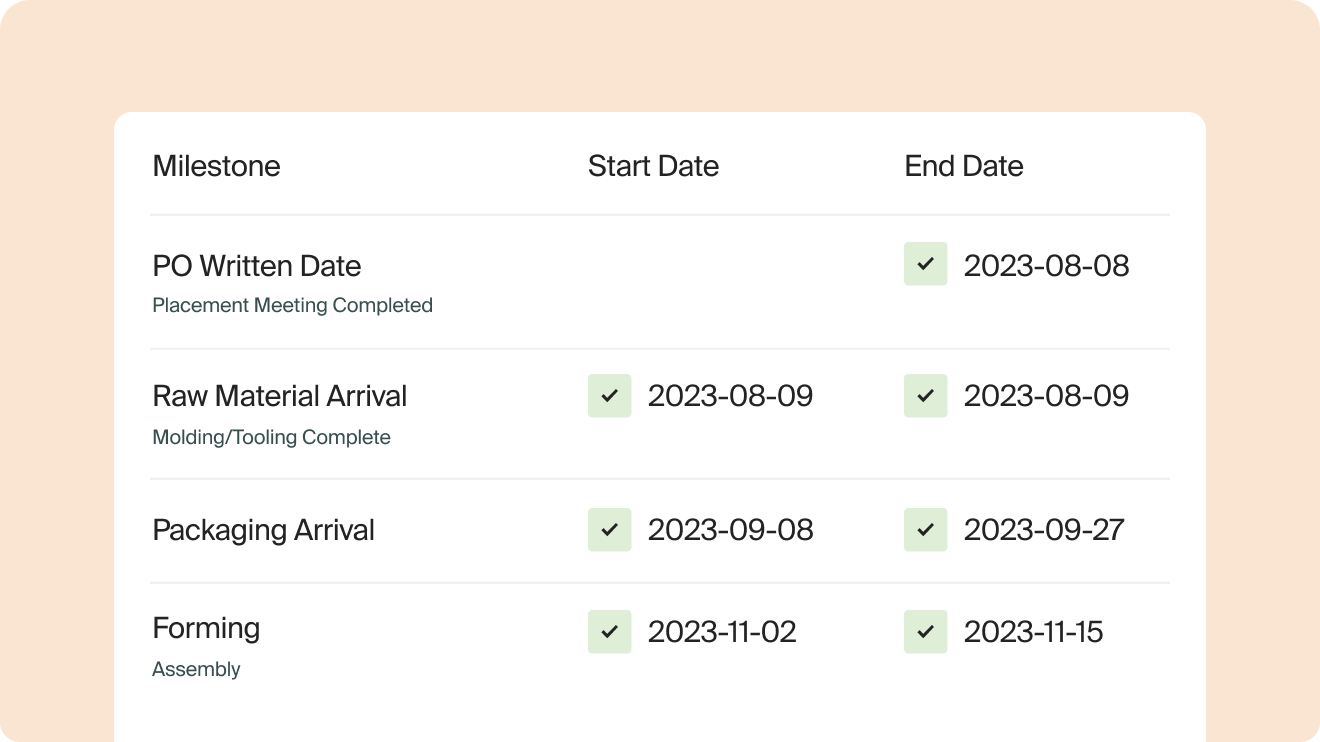Click the Milestone column header
The image size is (1320, 742).
[216, 166]
